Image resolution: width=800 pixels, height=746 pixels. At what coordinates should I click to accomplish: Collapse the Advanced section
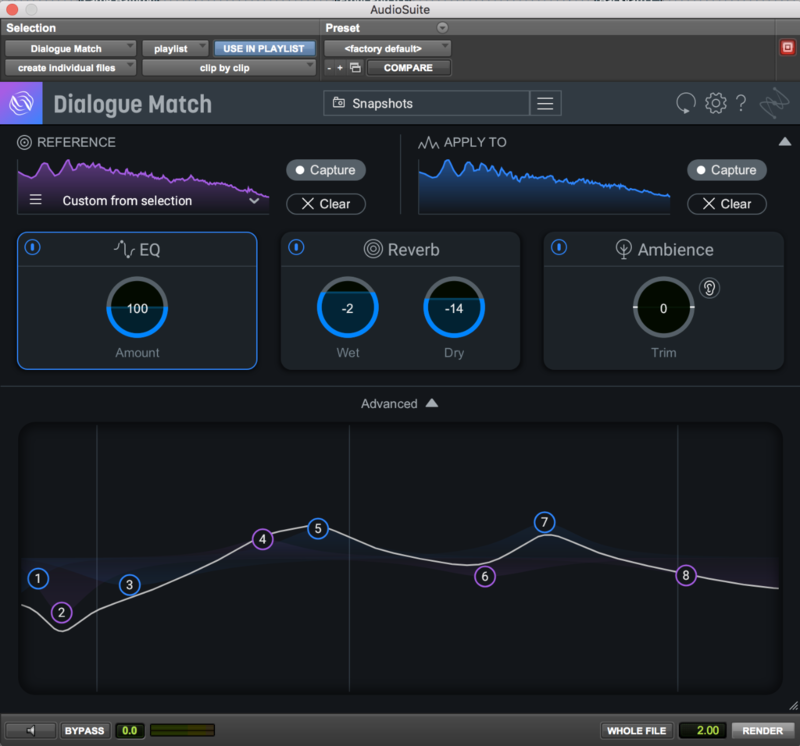tap(431, 403)
